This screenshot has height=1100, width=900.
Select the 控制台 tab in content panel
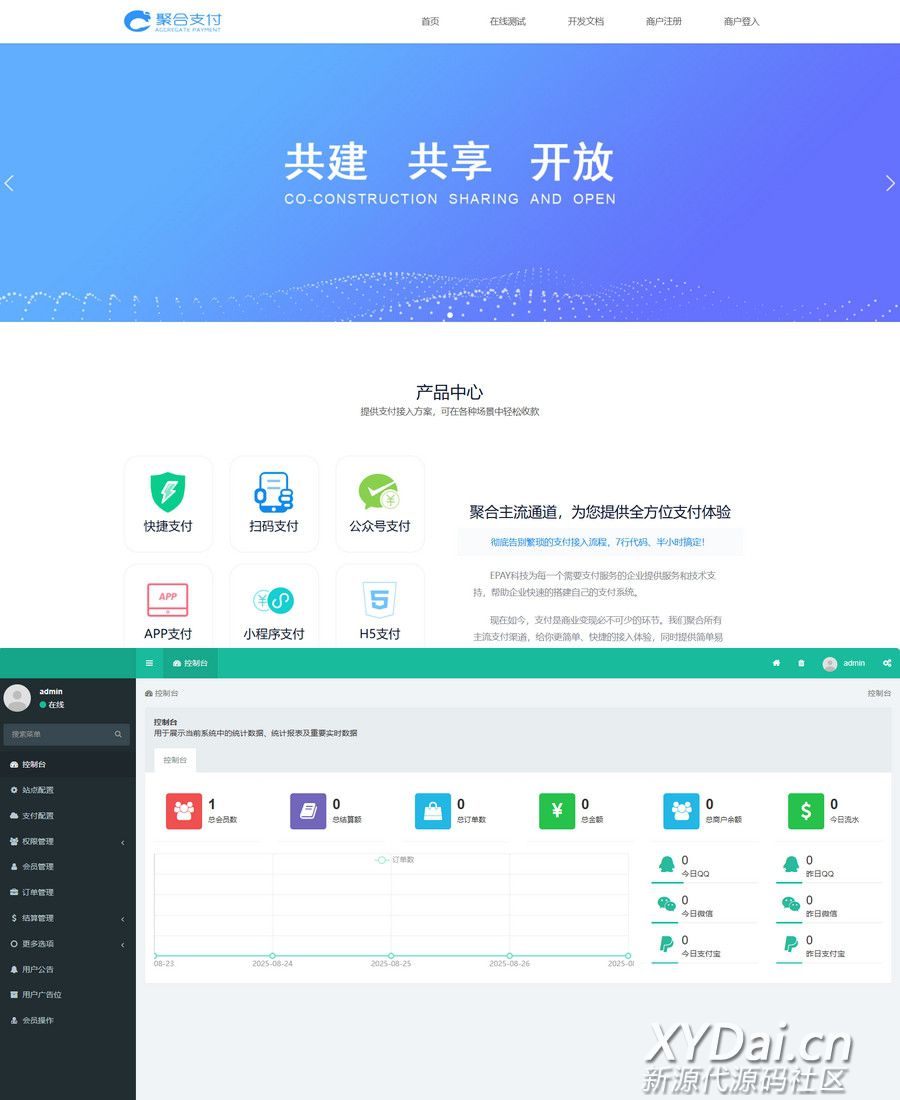(175, 760)
